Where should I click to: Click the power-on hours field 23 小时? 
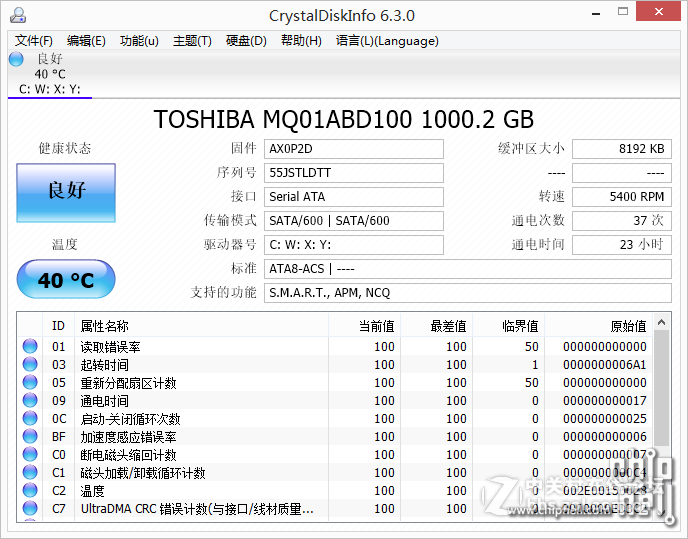pos(622,244)
